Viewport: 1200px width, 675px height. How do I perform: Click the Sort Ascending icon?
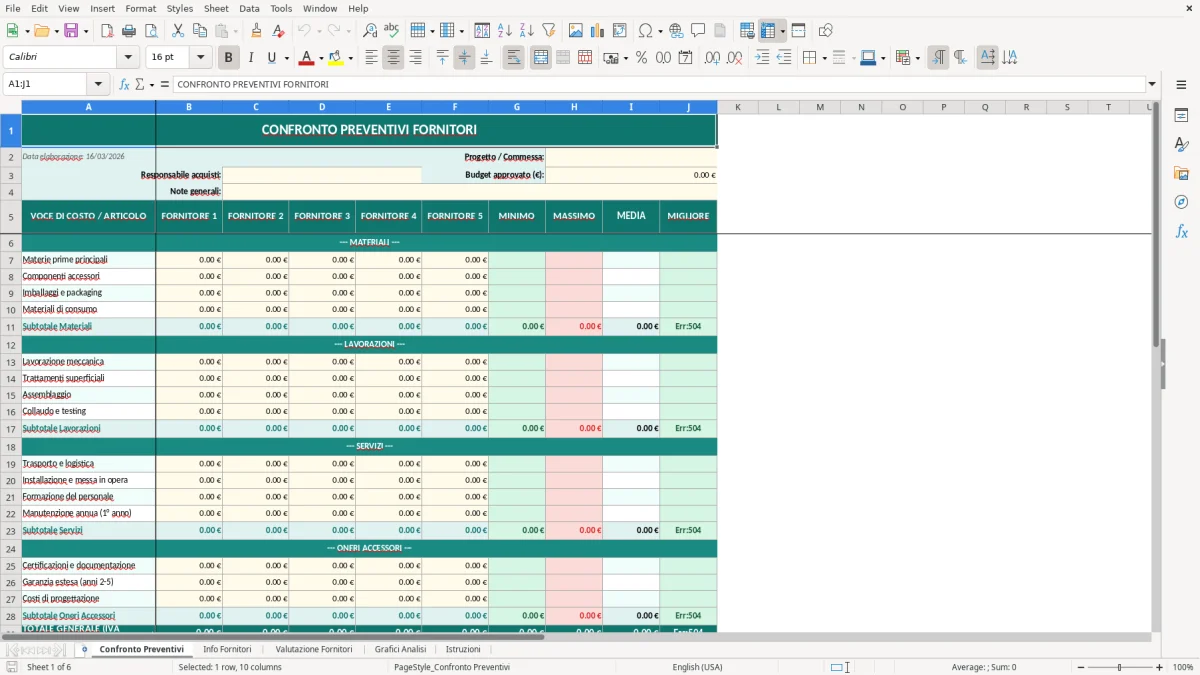point(505,31)
